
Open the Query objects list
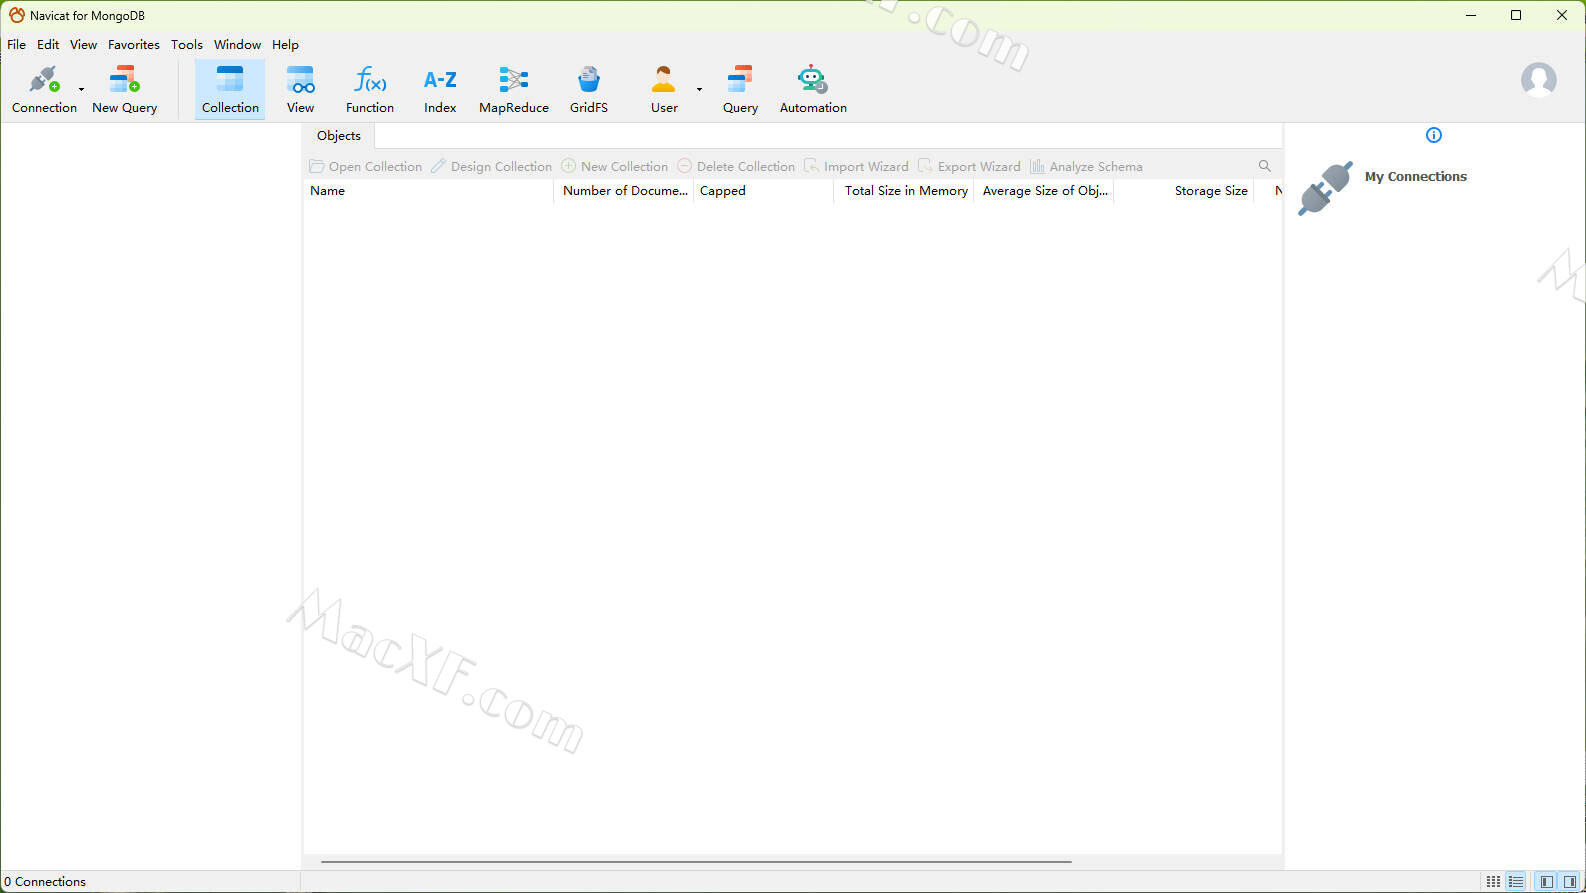tap(740, 89)
